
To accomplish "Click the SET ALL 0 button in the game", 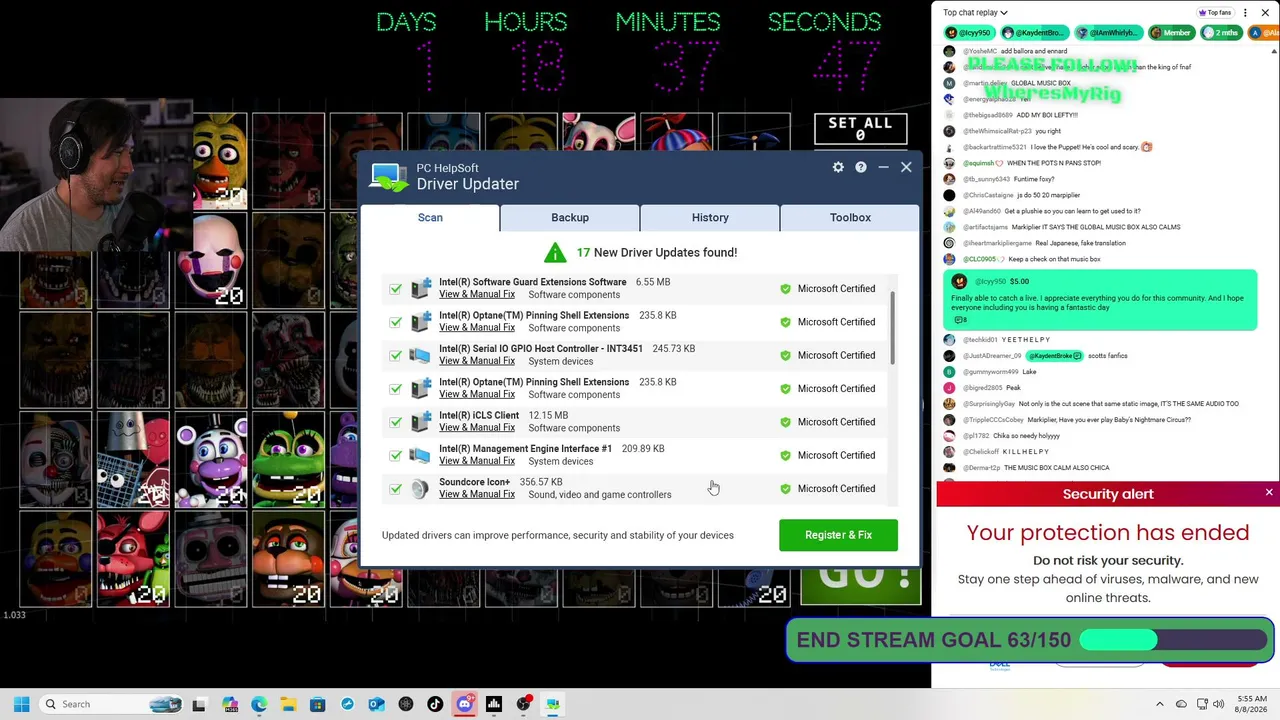I will 860,128.
